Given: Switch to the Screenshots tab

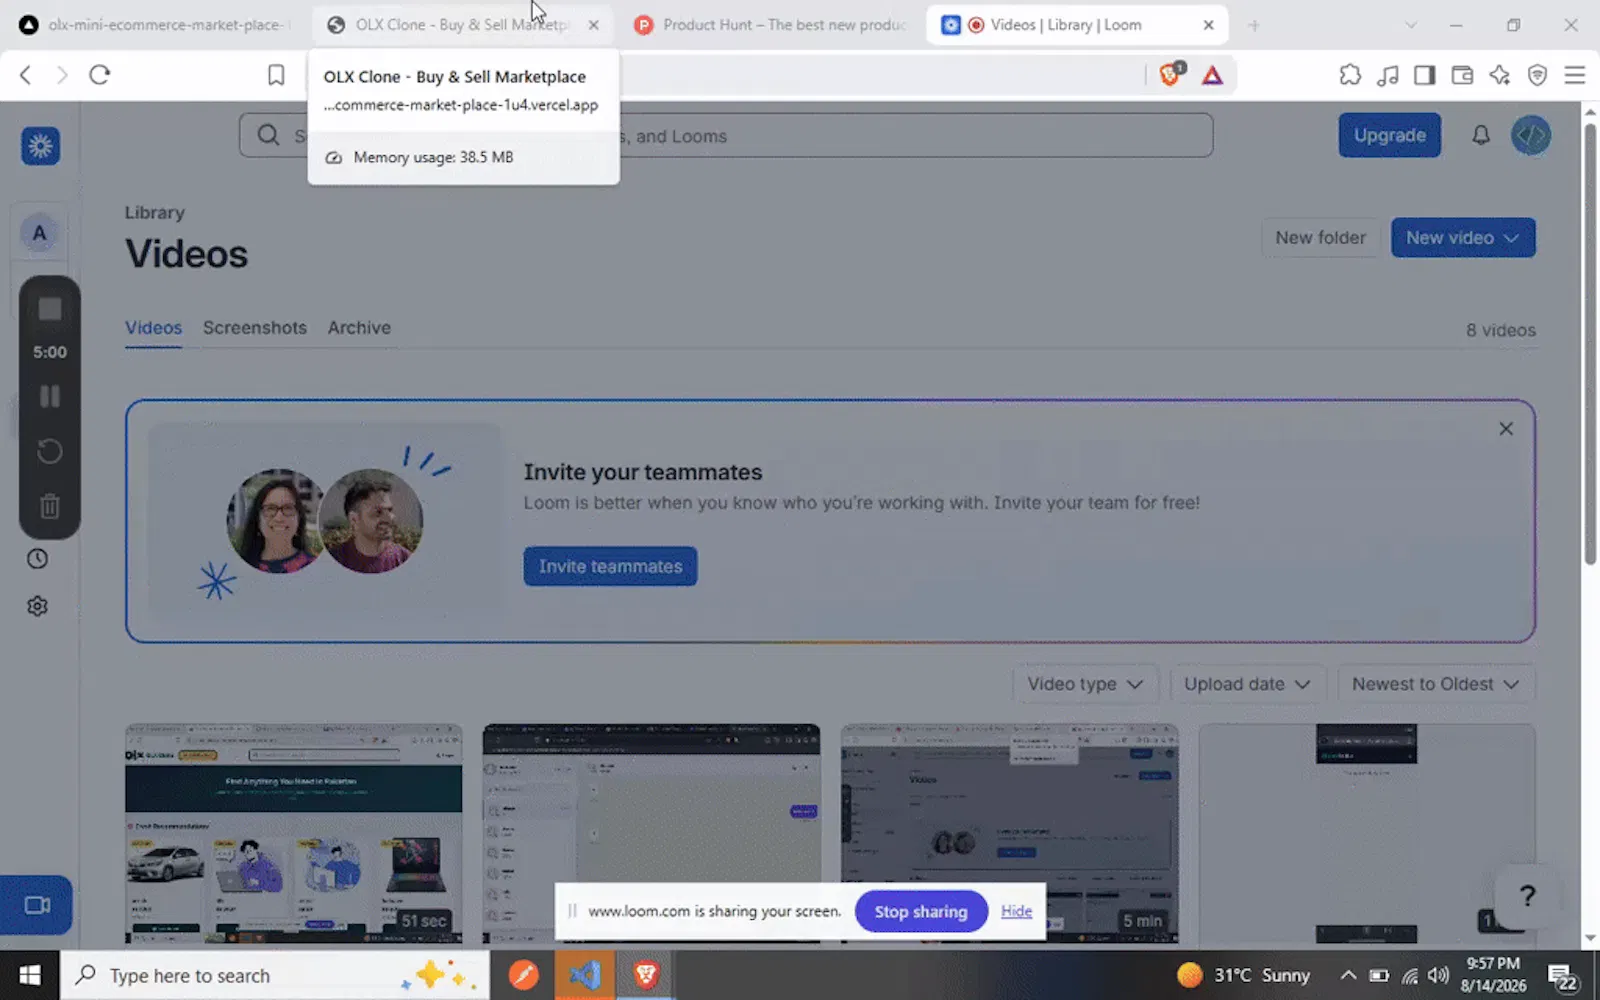Looking at the screenshot, I should (255, 328).
